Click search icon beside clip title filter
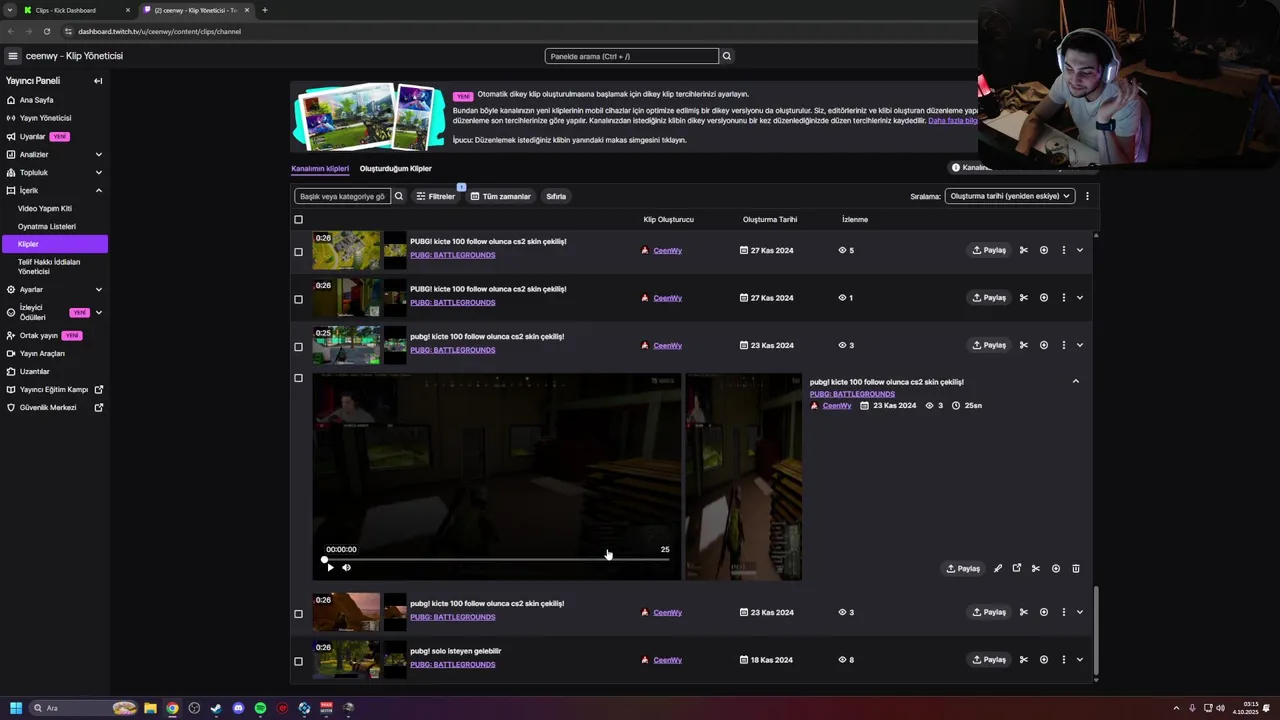 399,196
